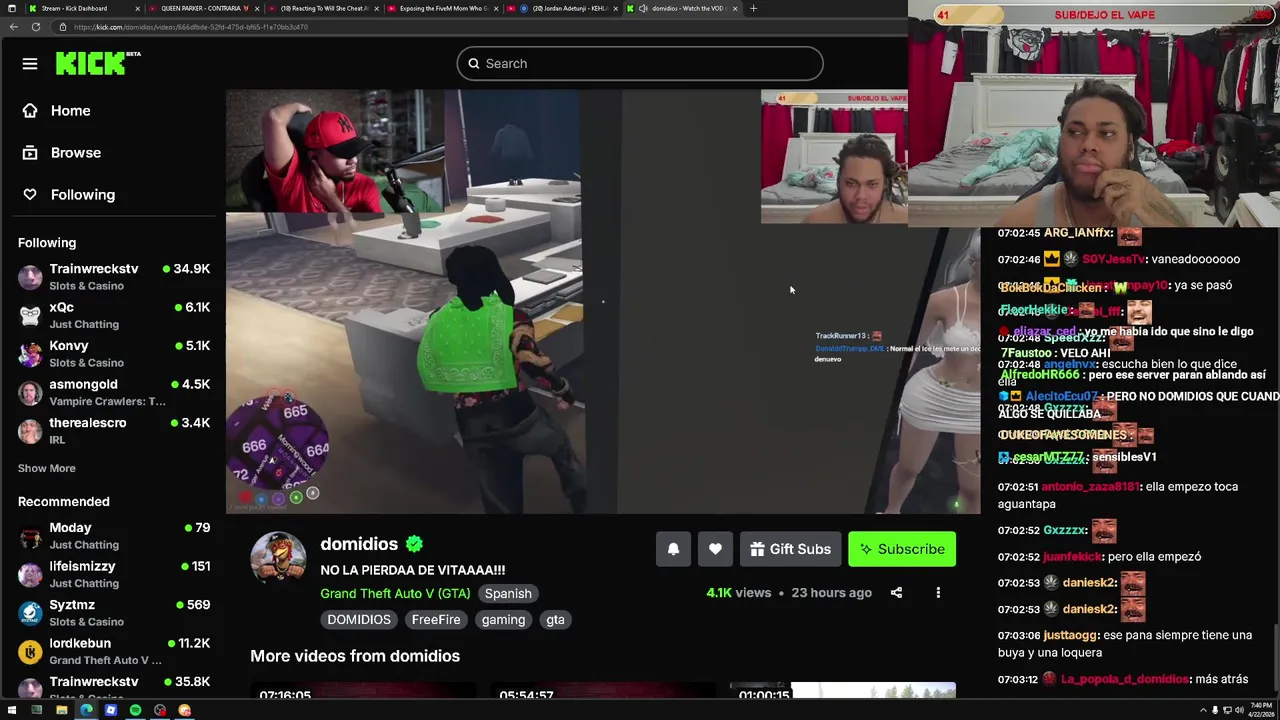Viewport: 1280px width, 720px height.
Task: Focus the Search input field
Action: tap(640, 63)
